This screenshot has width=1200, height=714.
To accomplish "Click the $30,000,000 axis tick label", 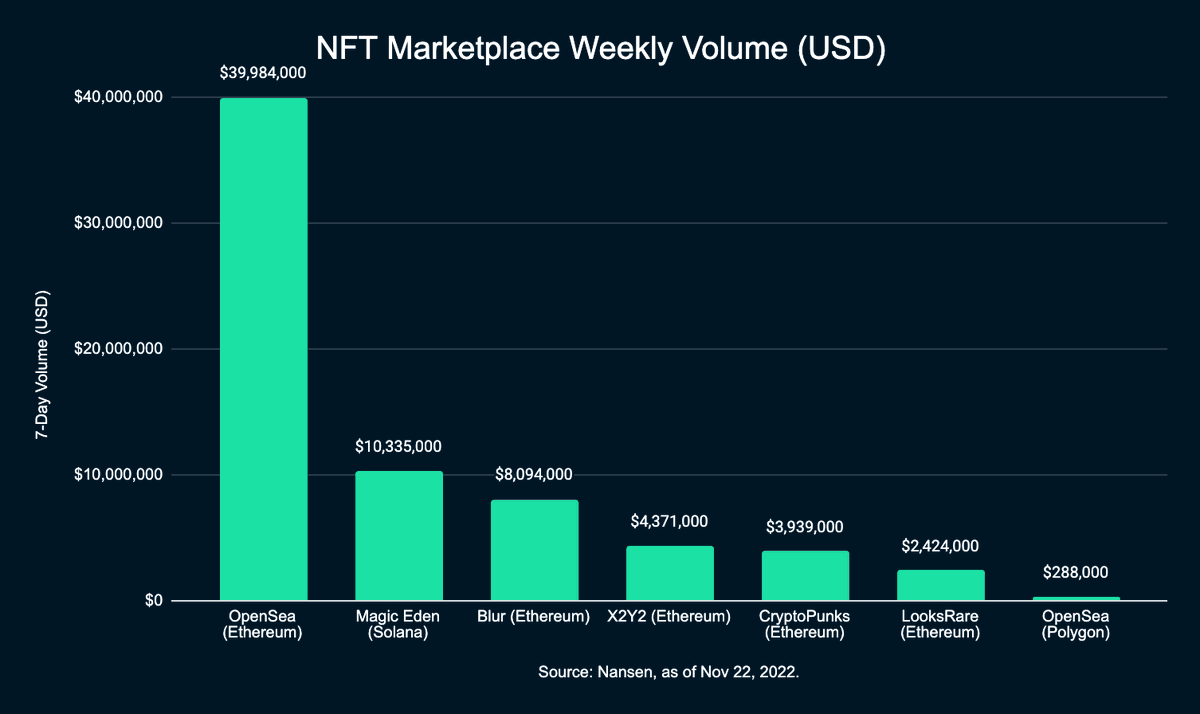I will coord(119,223).
